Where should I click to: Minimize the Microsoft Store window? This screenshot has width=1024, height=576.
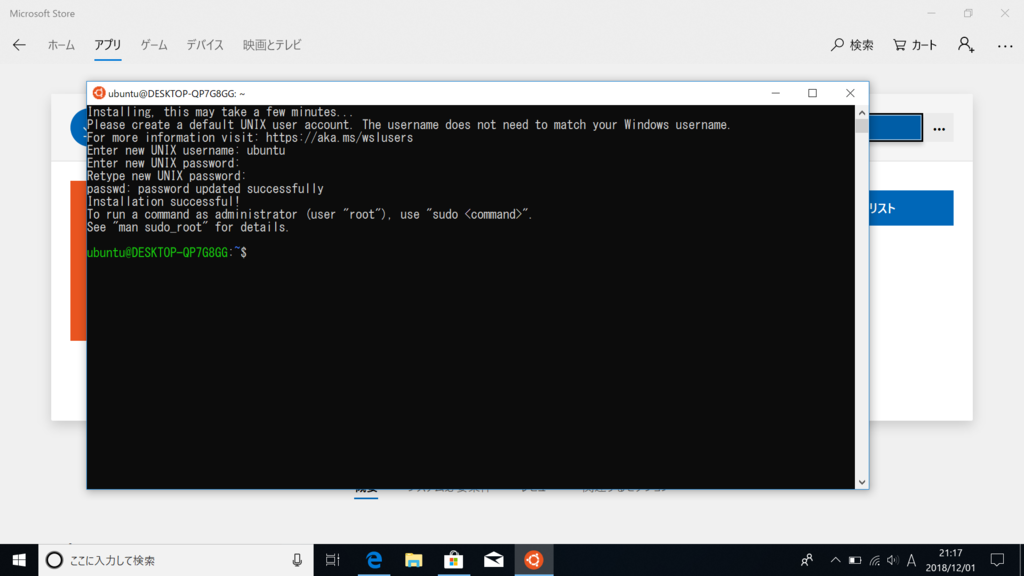pyautogui.click(x=932, y=13)
